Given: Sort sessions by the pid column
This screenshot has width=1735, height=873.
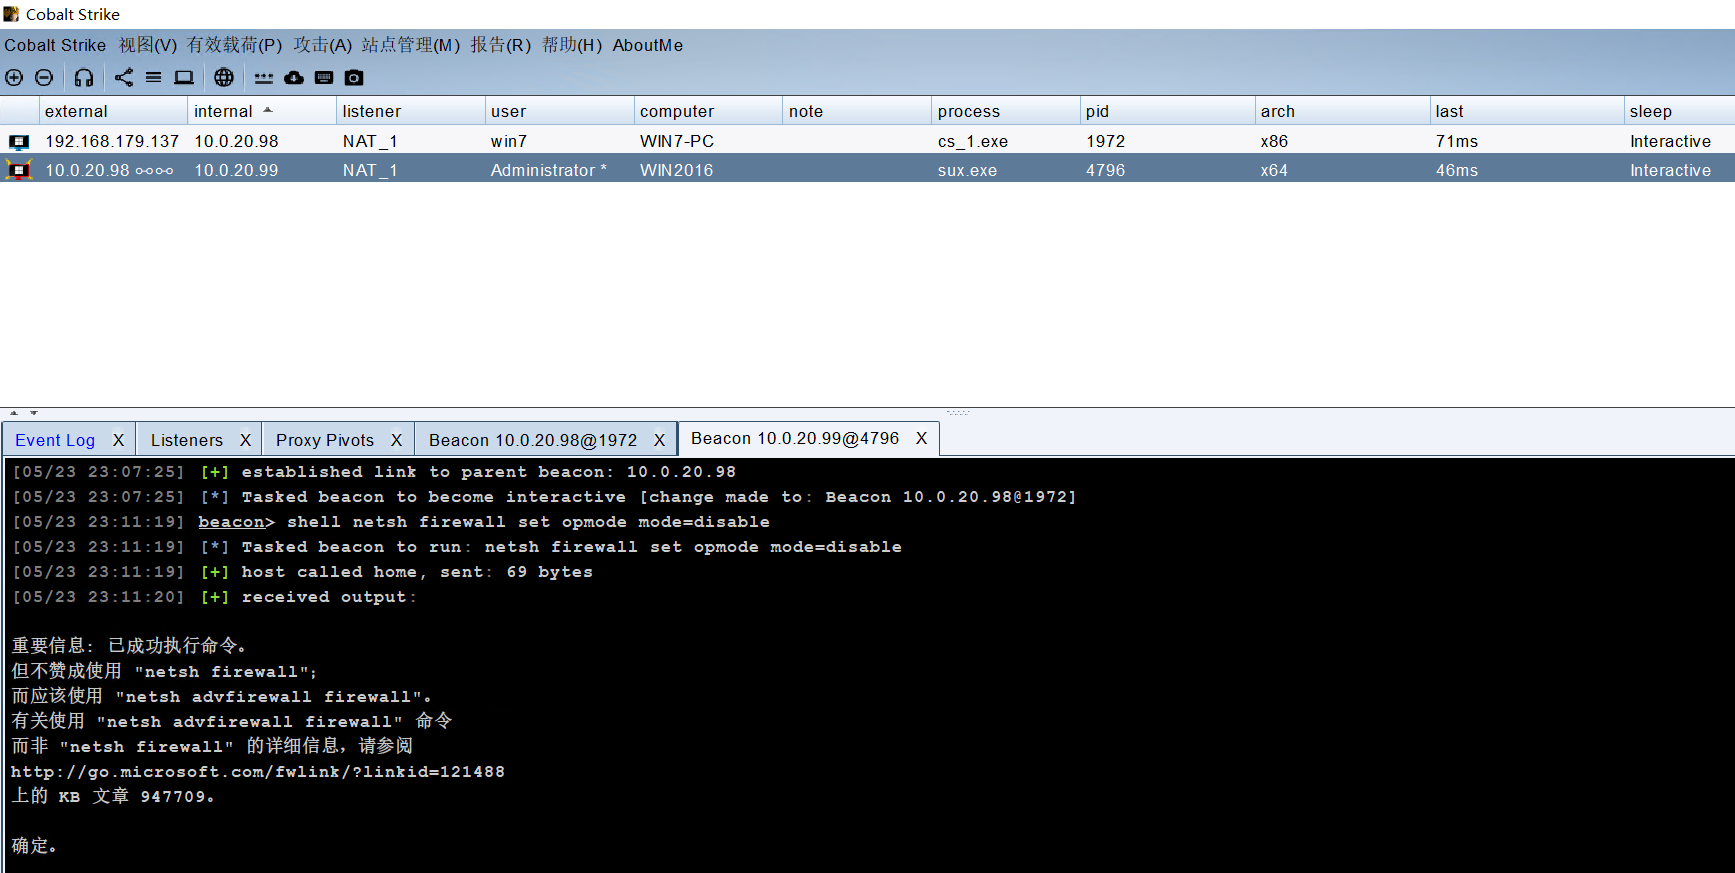Looking at the screenshot, I should pos(1167,111).
